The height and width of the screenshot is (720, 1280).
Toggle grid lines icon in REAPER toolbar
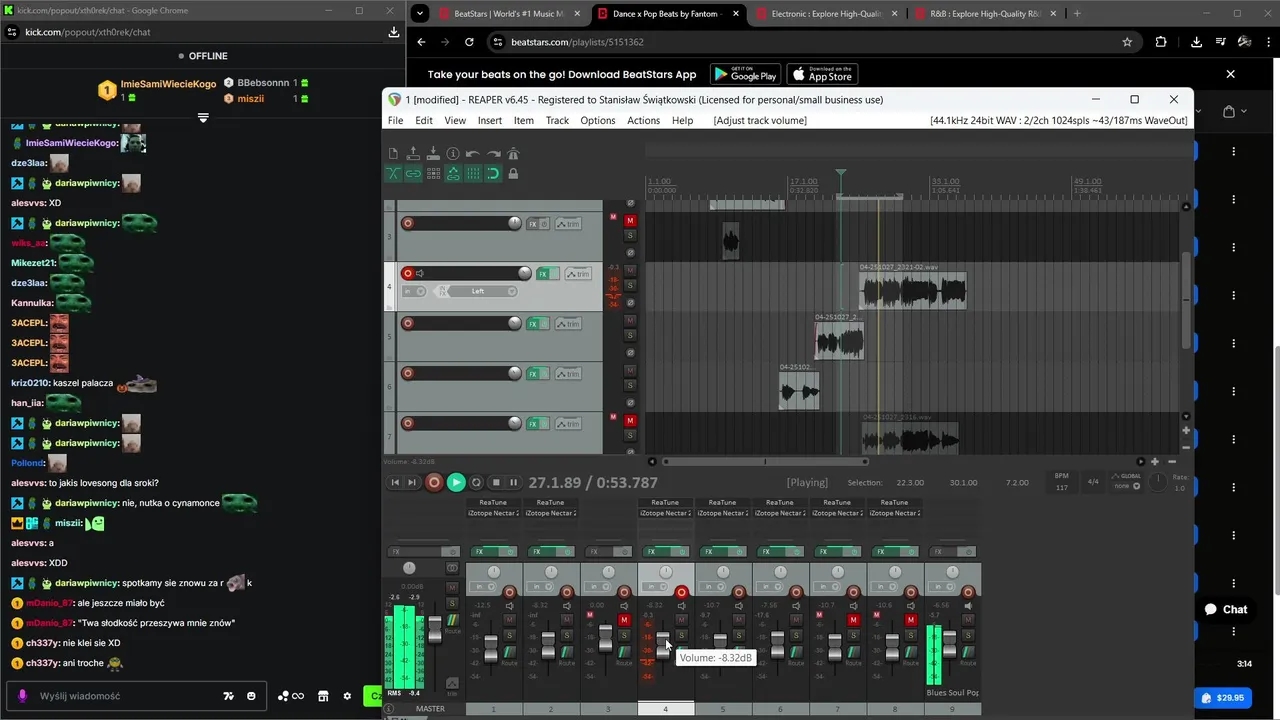(x=473, y=173)
